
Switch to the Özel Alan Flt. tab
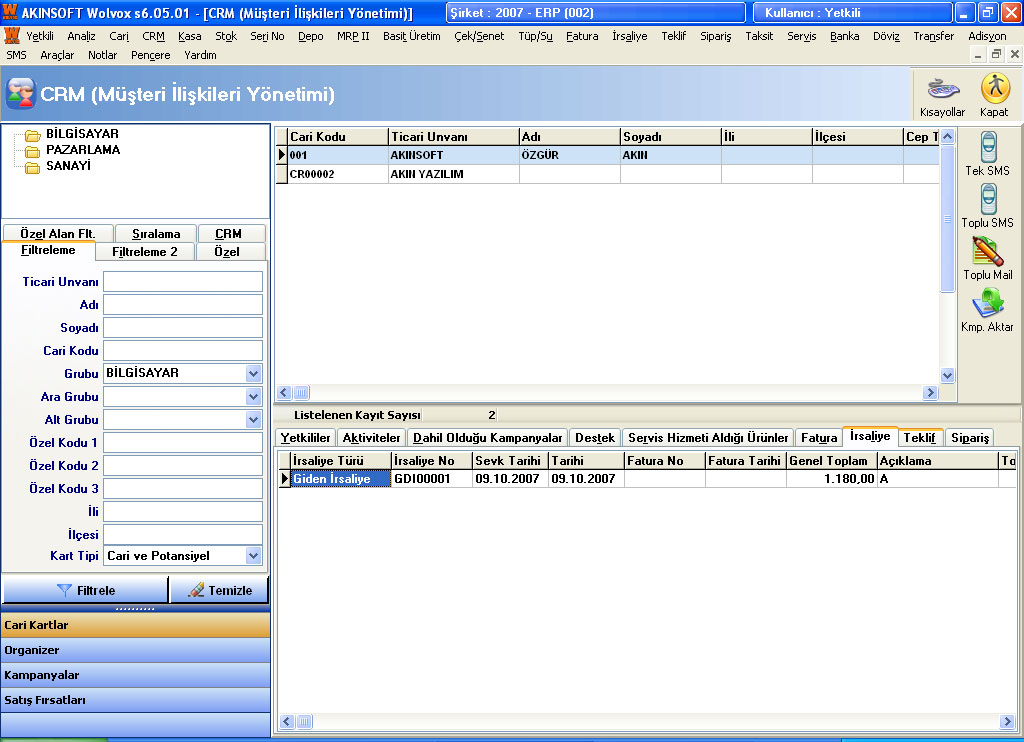pos(58,233)
